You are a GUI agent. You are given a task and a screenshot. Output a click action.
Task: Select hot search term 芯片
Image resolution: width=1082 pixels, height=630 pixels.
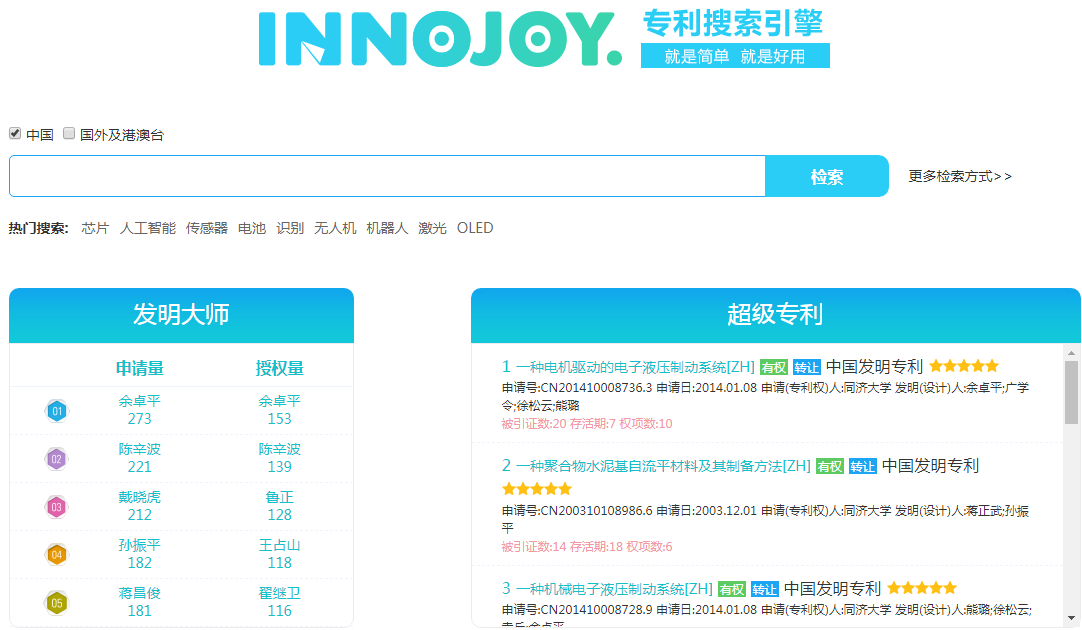95,228
